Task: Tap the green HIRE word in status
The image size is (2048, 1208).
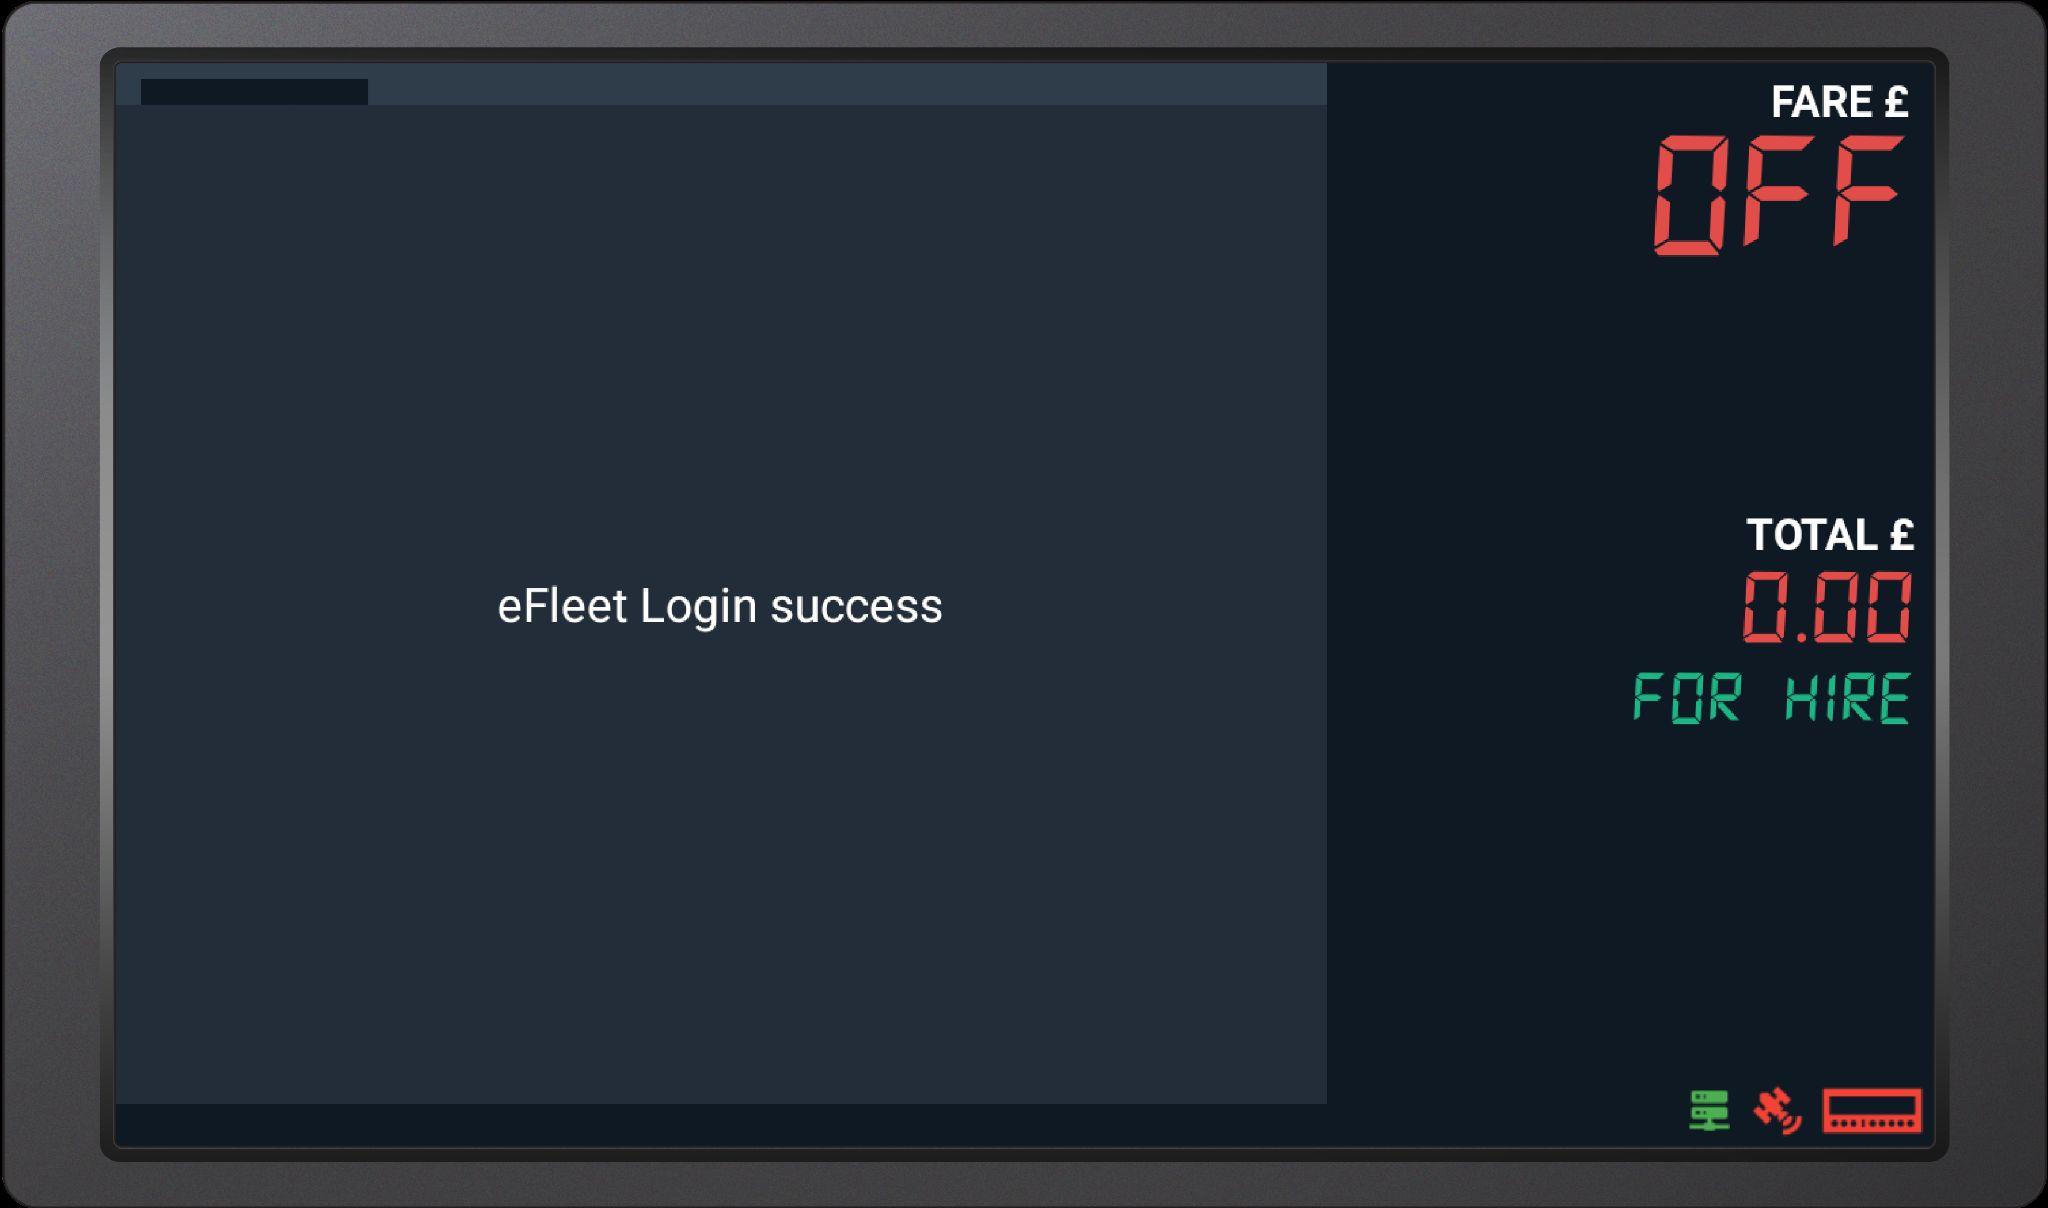Action: coord(1848,698)
